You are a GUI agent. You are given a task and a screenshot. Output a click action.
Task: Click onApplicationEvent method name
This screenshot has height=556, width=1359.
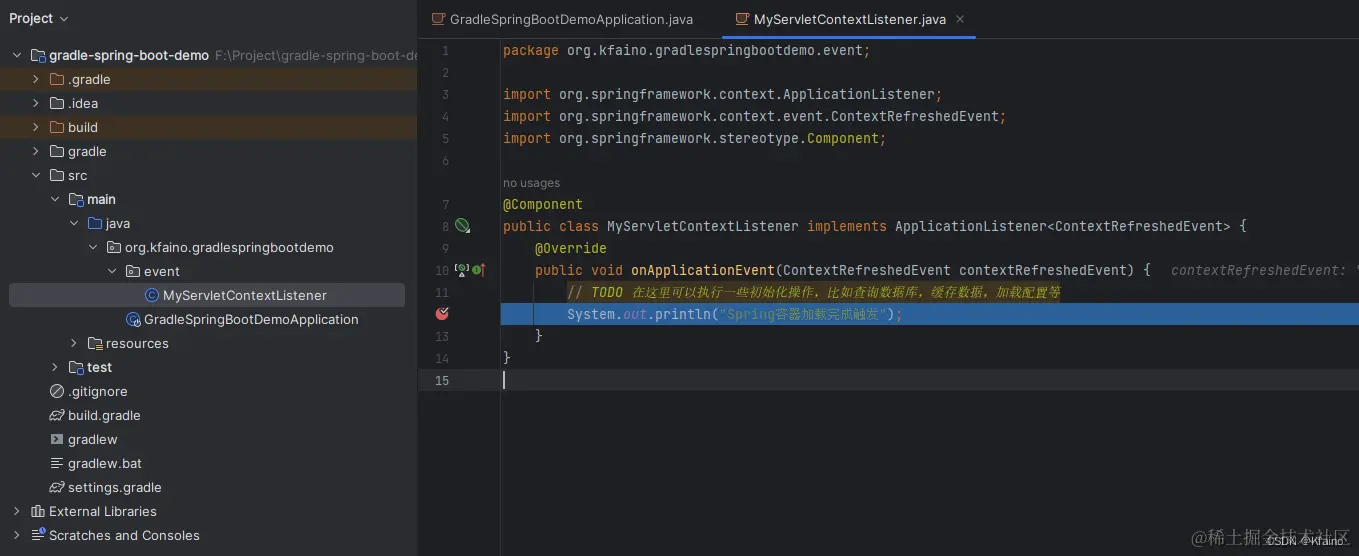[703, 270]
